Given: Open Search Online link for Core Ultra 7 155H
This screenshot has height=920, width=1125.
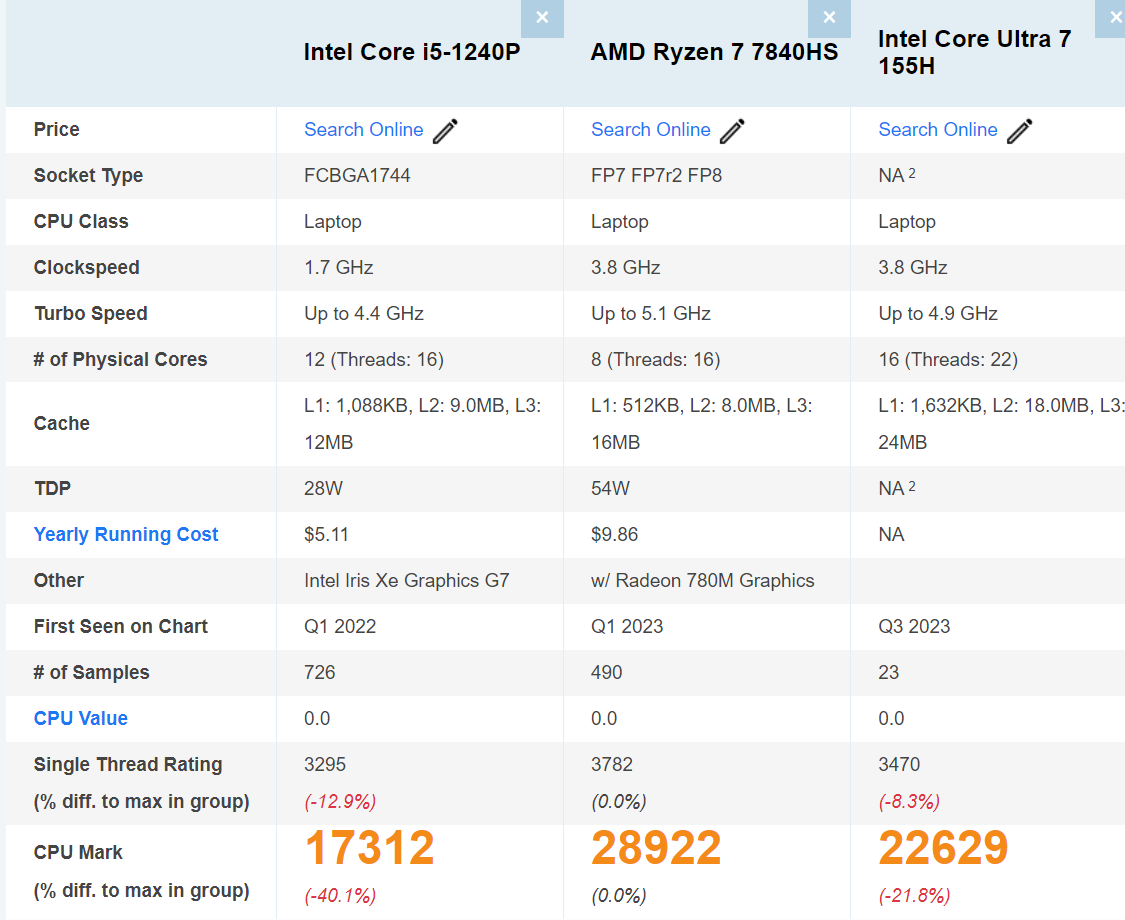Looking at the screenshot, I should tap(938, 130).
